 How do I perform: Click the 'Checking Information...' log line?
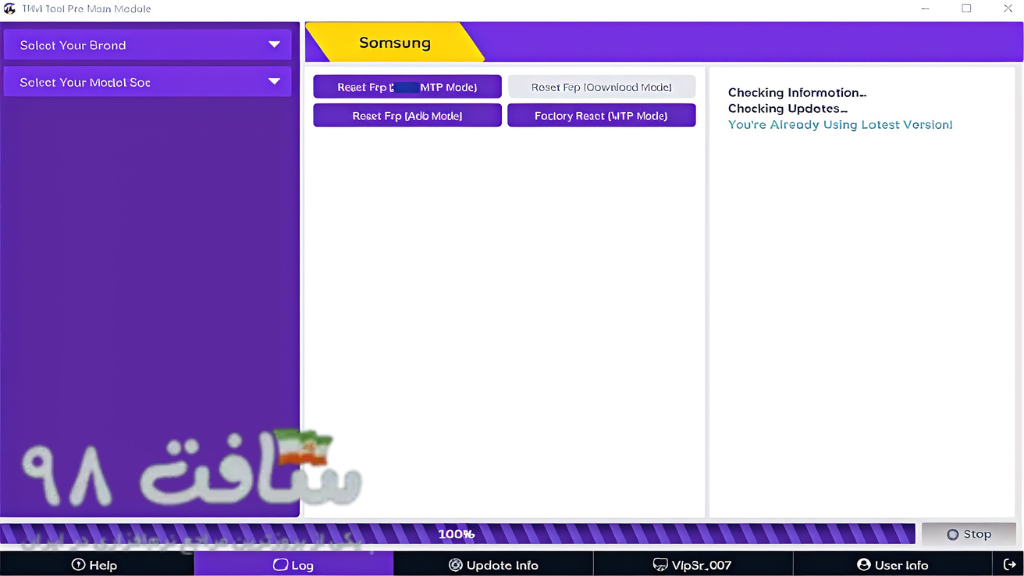(x=797, y=93)
